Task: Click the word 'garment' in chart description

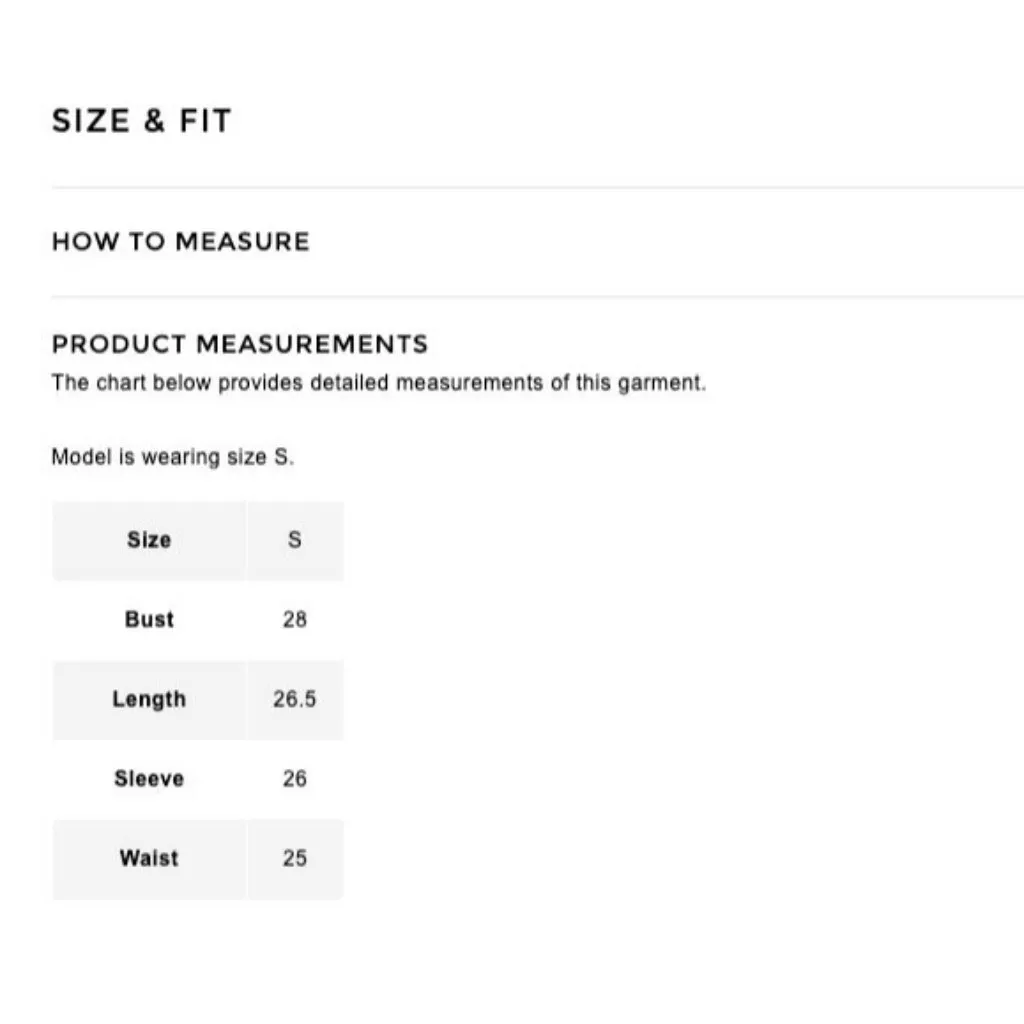Action: [x=661, y=383]
